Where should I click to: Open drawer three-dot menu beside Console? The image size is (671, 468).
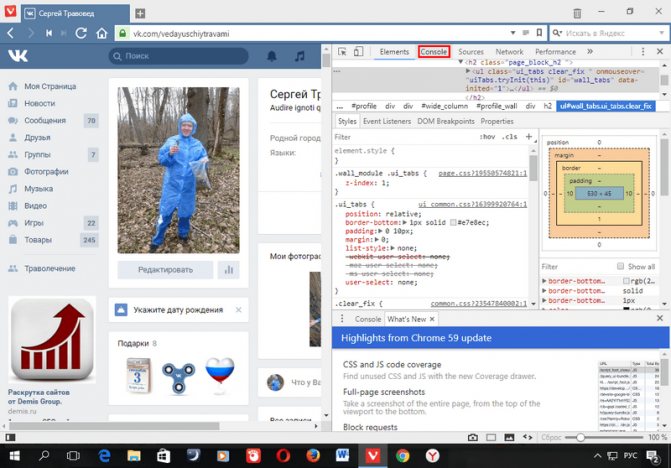click(x=342, y=319)
